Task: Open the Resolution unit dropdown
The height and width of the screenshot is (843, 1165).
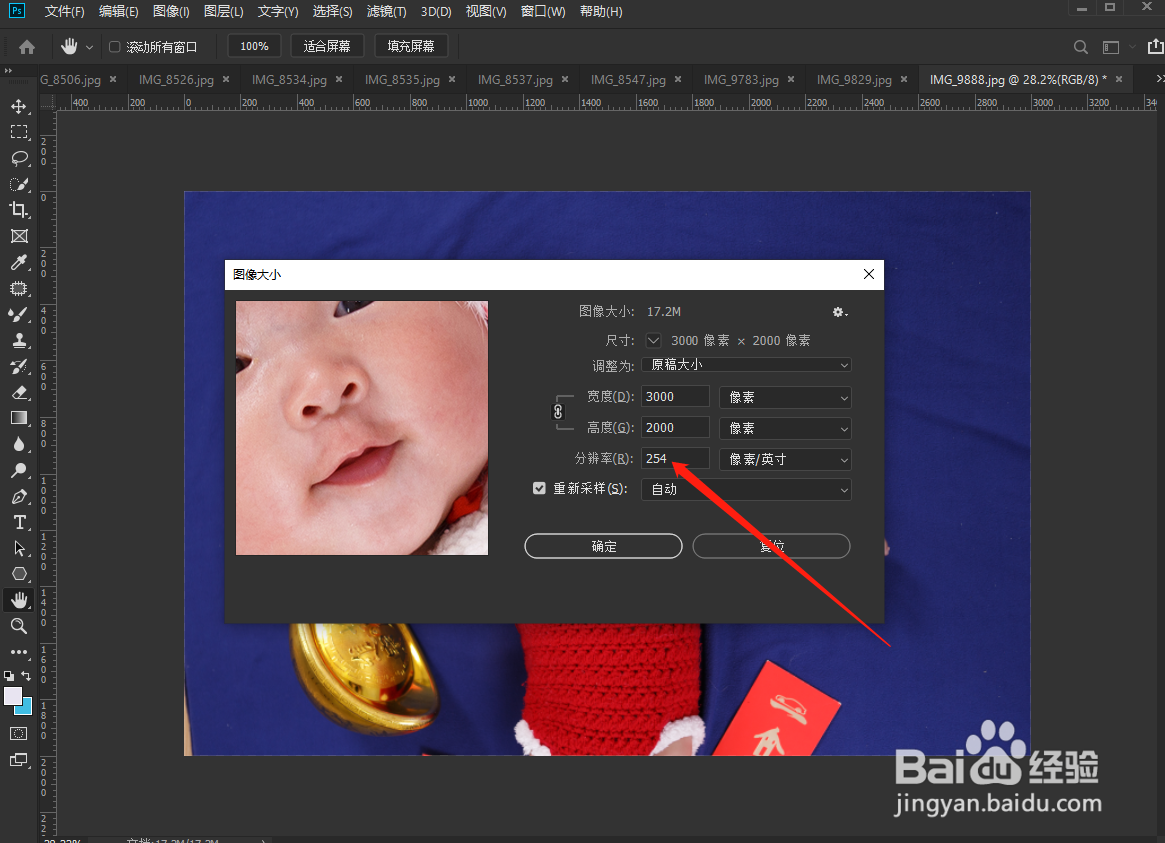Action: [x=785, y=459]
